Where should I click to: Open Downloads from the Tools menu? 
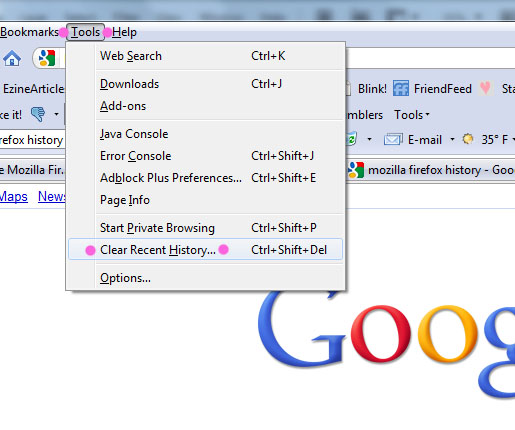click(205, 84)
